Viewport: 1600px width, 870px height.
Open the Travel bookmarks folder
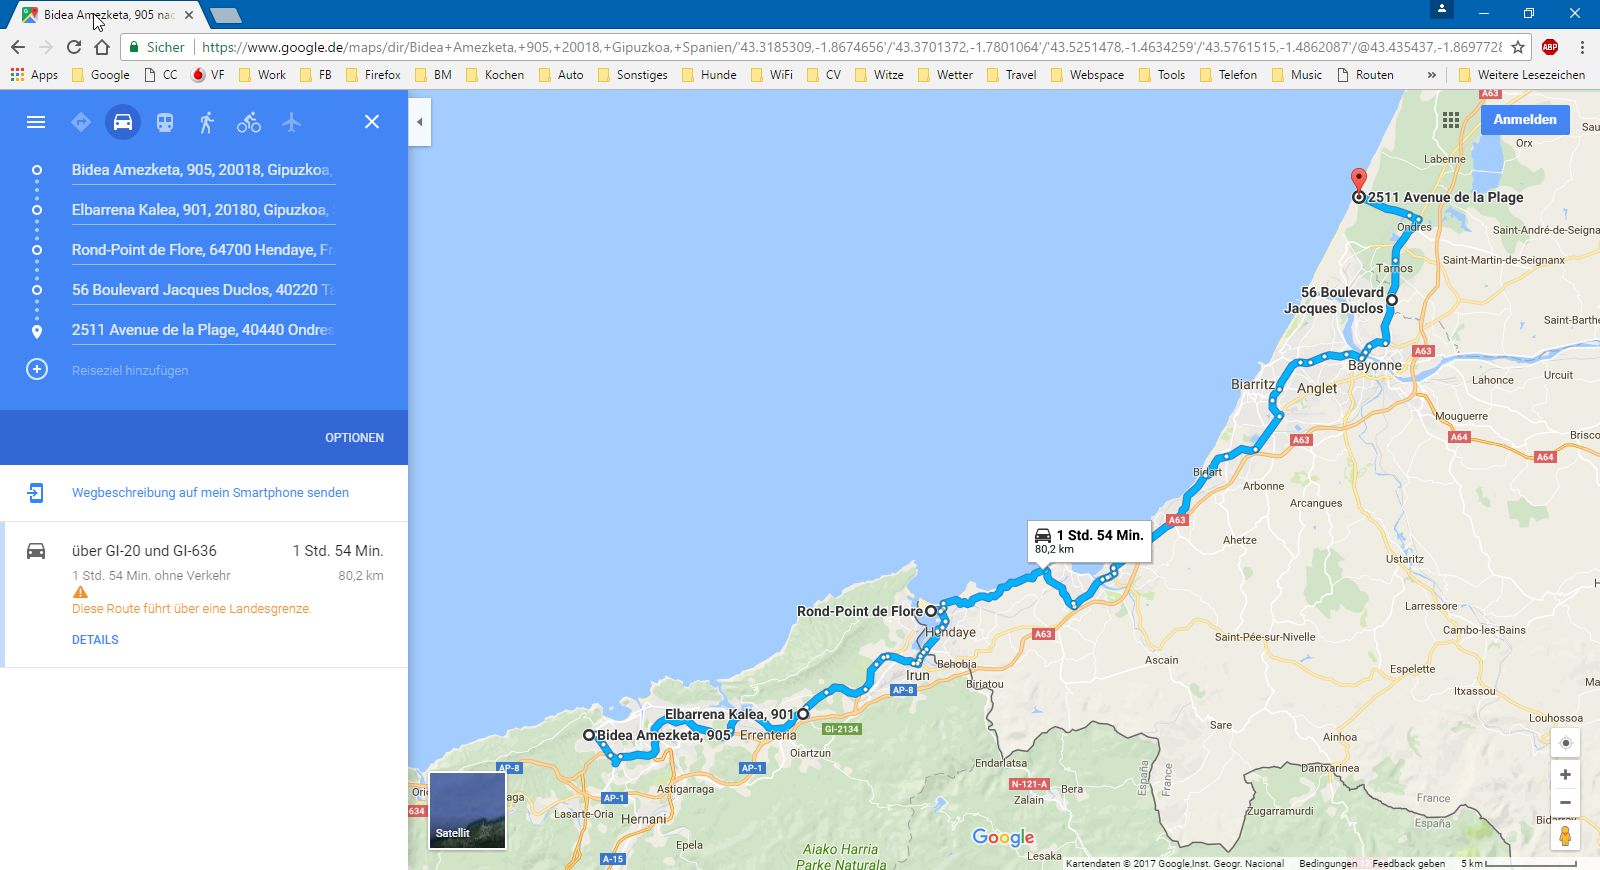click(x=1012, y=75)
